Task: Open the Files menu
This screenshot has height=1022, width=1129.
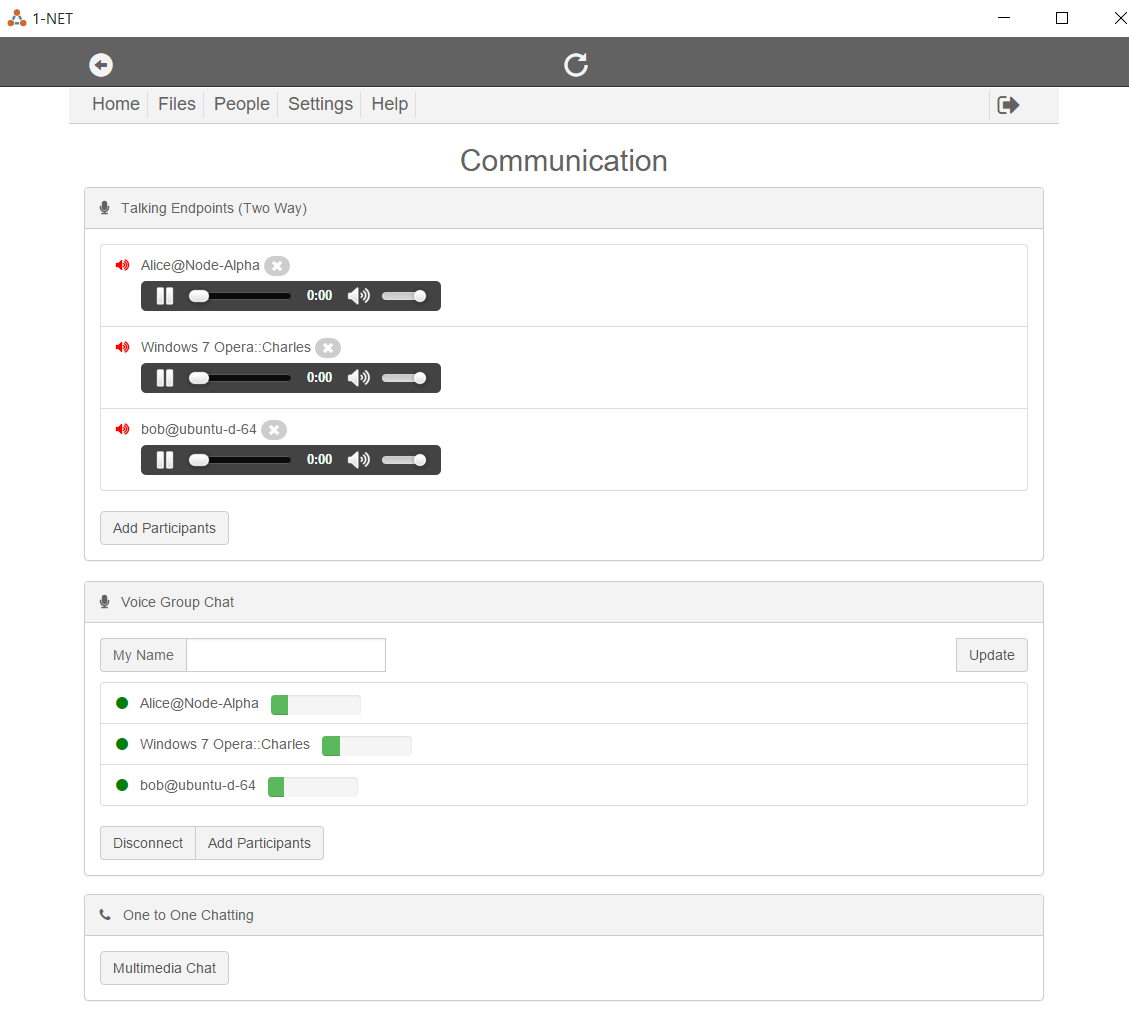Action: coord(177,104)
